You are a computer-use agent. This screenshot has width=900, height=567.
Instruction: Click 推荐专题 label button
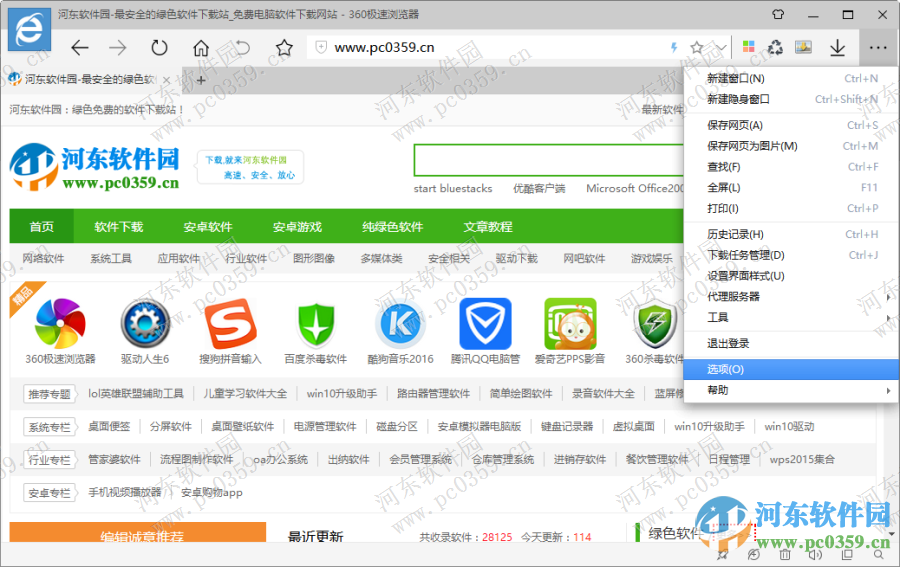click(49, 394)
